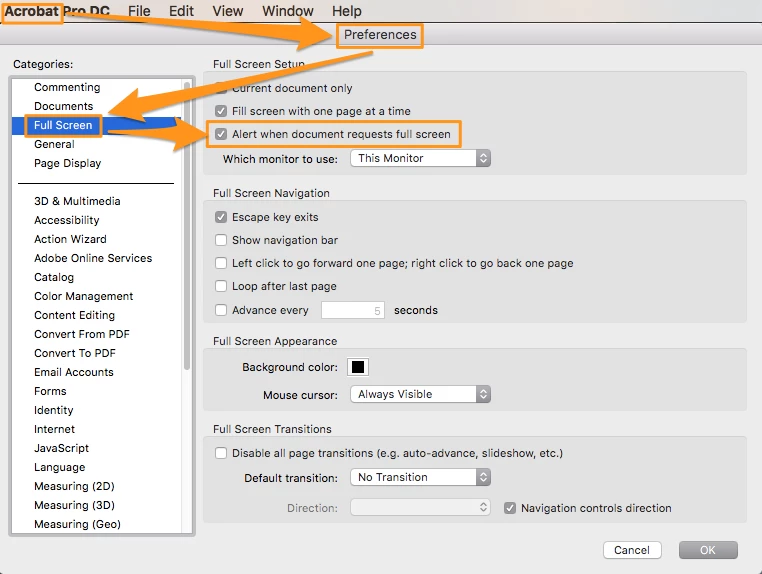Select Accessibility category
The image size is (762, 574).
pos(67,220)
